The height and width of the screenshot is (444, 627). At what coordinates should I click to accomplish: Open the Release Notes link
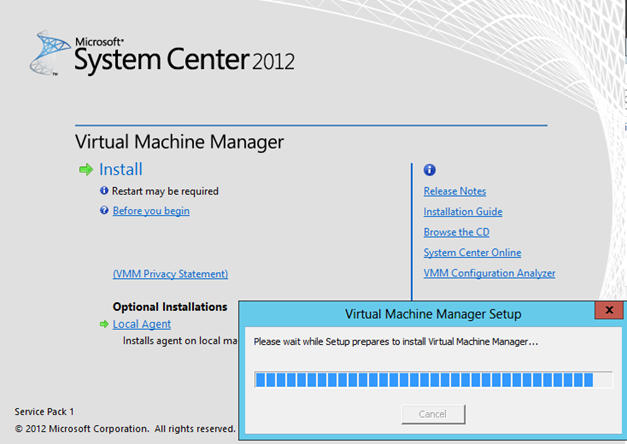click(x=455, y=191)
